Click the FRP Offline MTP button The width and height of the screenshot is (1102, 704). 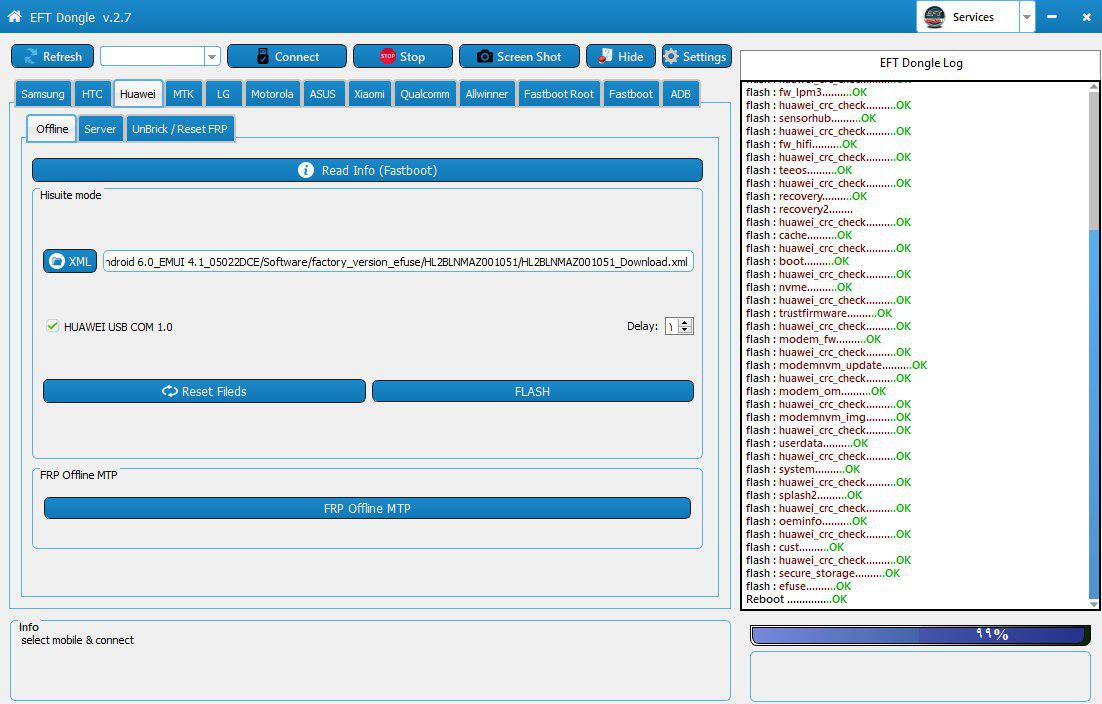point(367,508)
